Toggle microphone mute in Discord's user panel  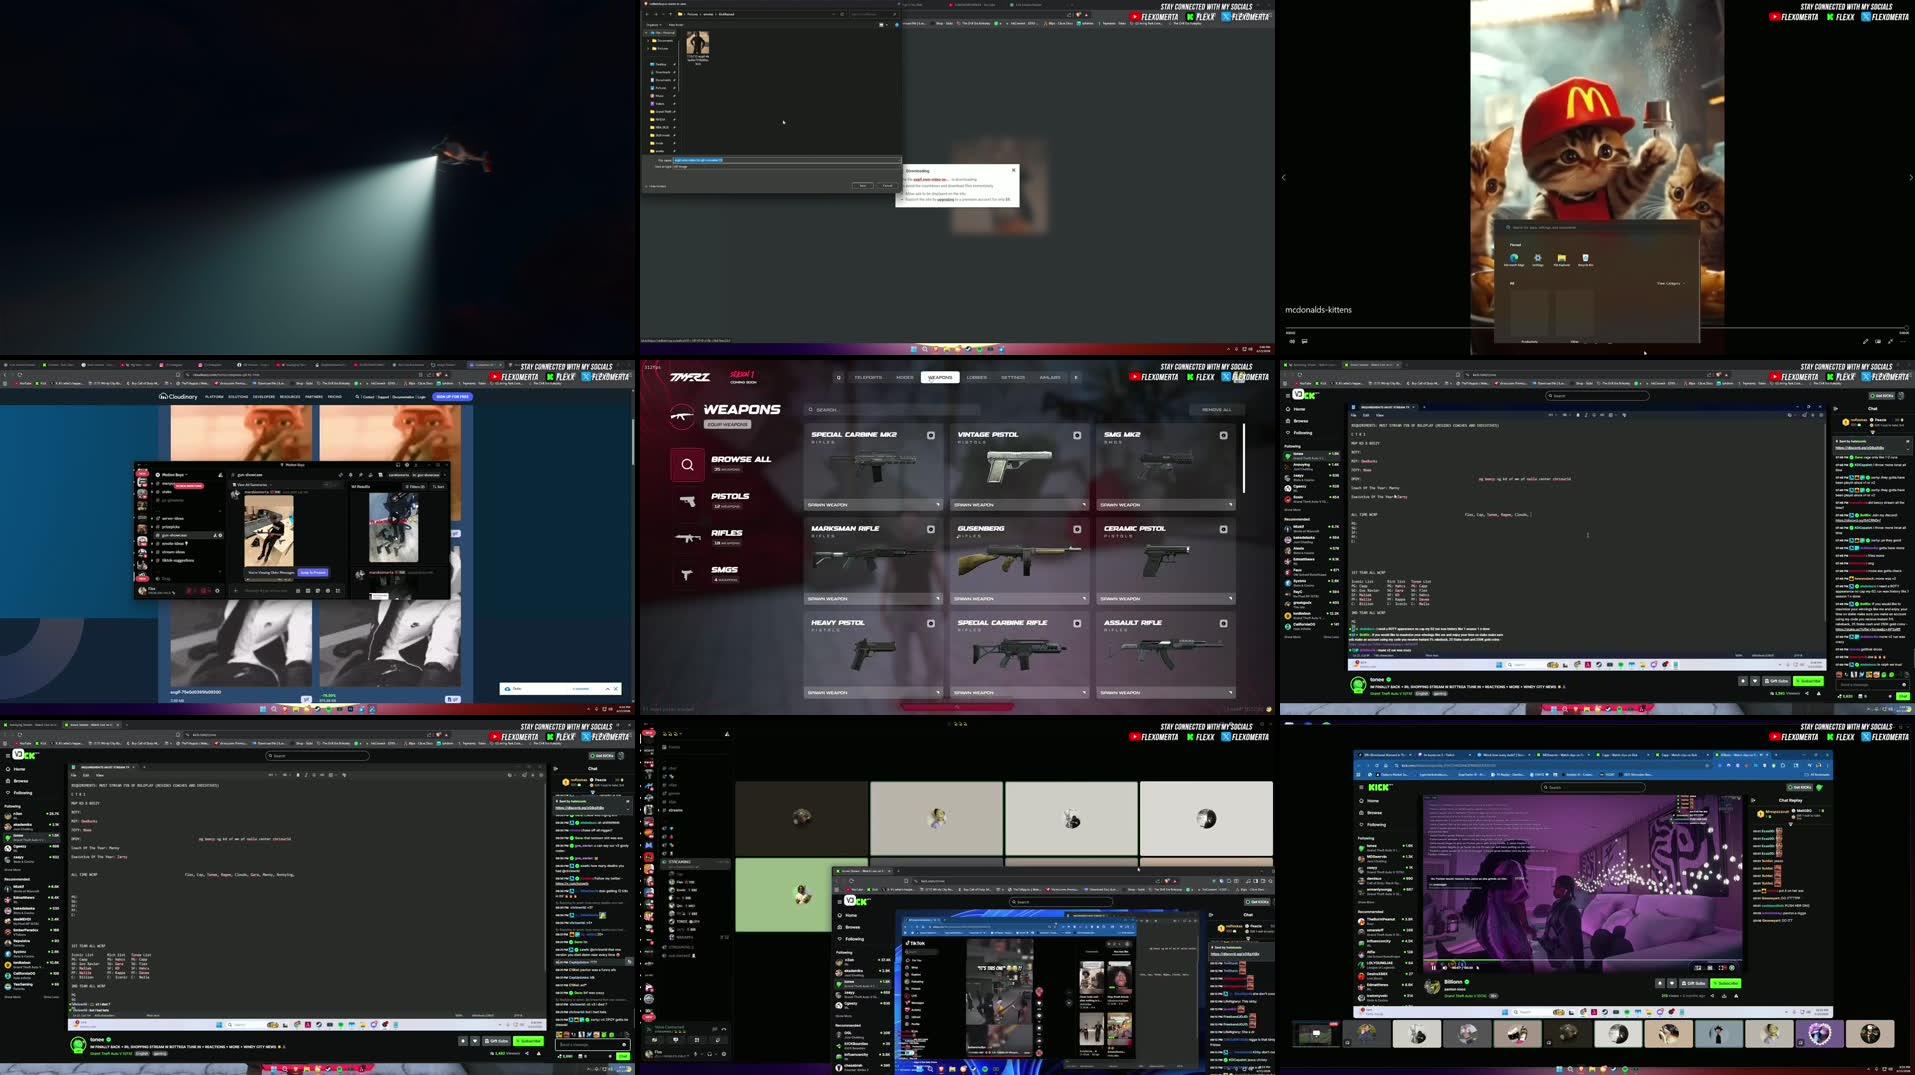point(188,590)
